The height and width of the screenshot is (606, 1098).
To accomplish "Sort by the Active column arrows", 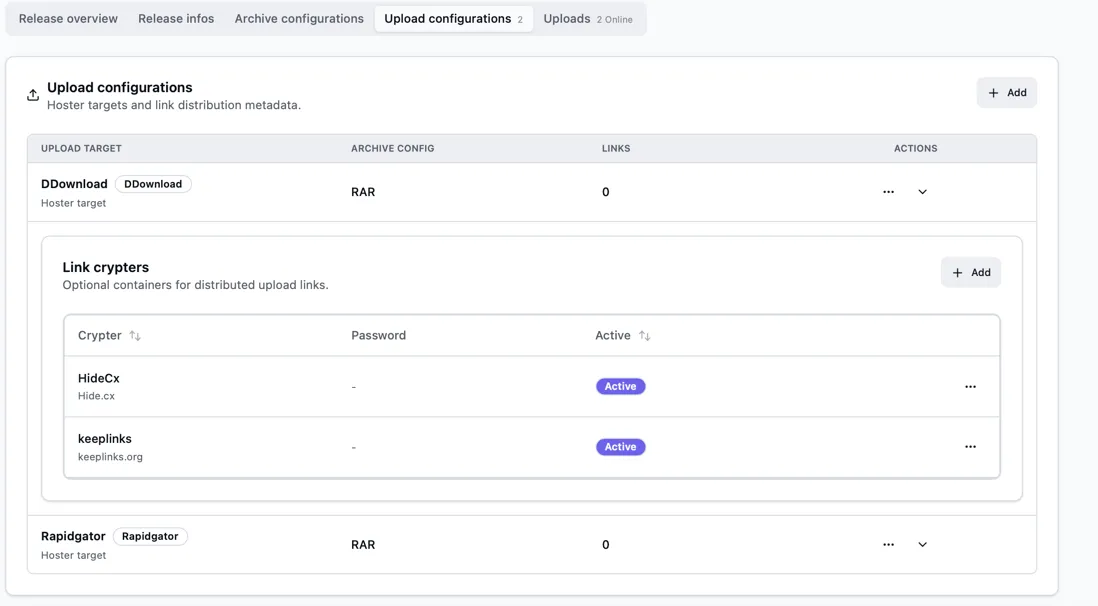I will click(x=644, y=336).
